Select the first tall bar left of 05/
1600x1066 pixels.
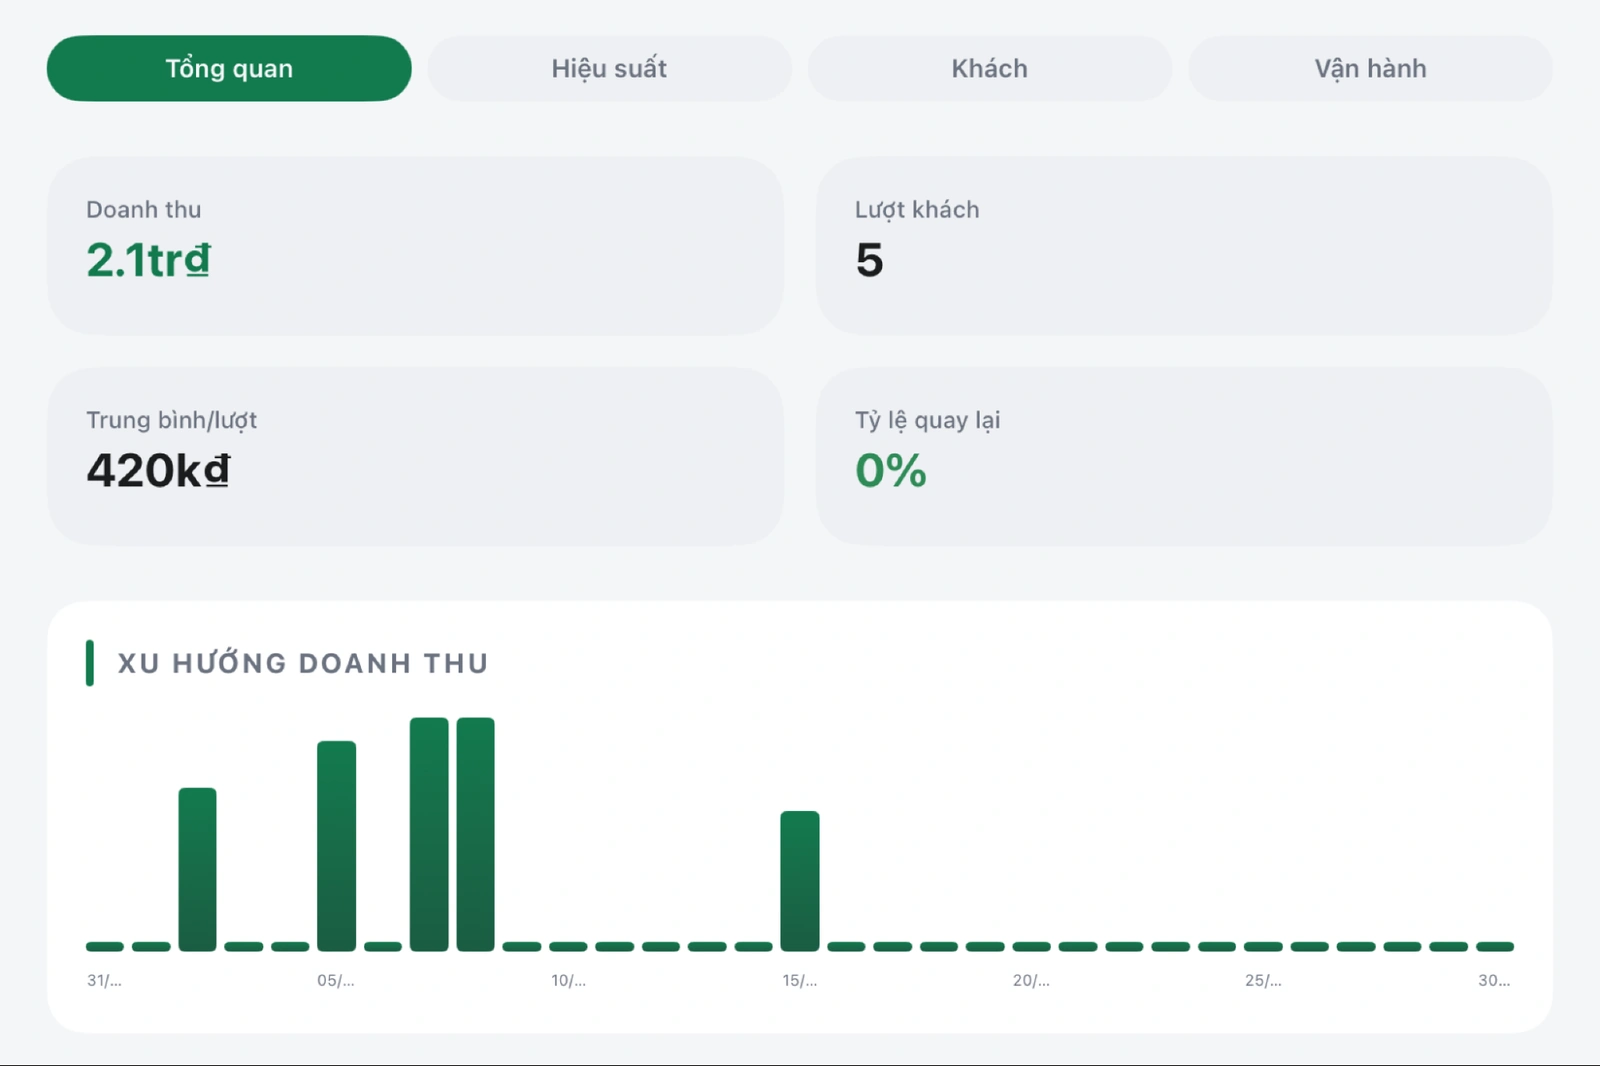tap(198, 869)
